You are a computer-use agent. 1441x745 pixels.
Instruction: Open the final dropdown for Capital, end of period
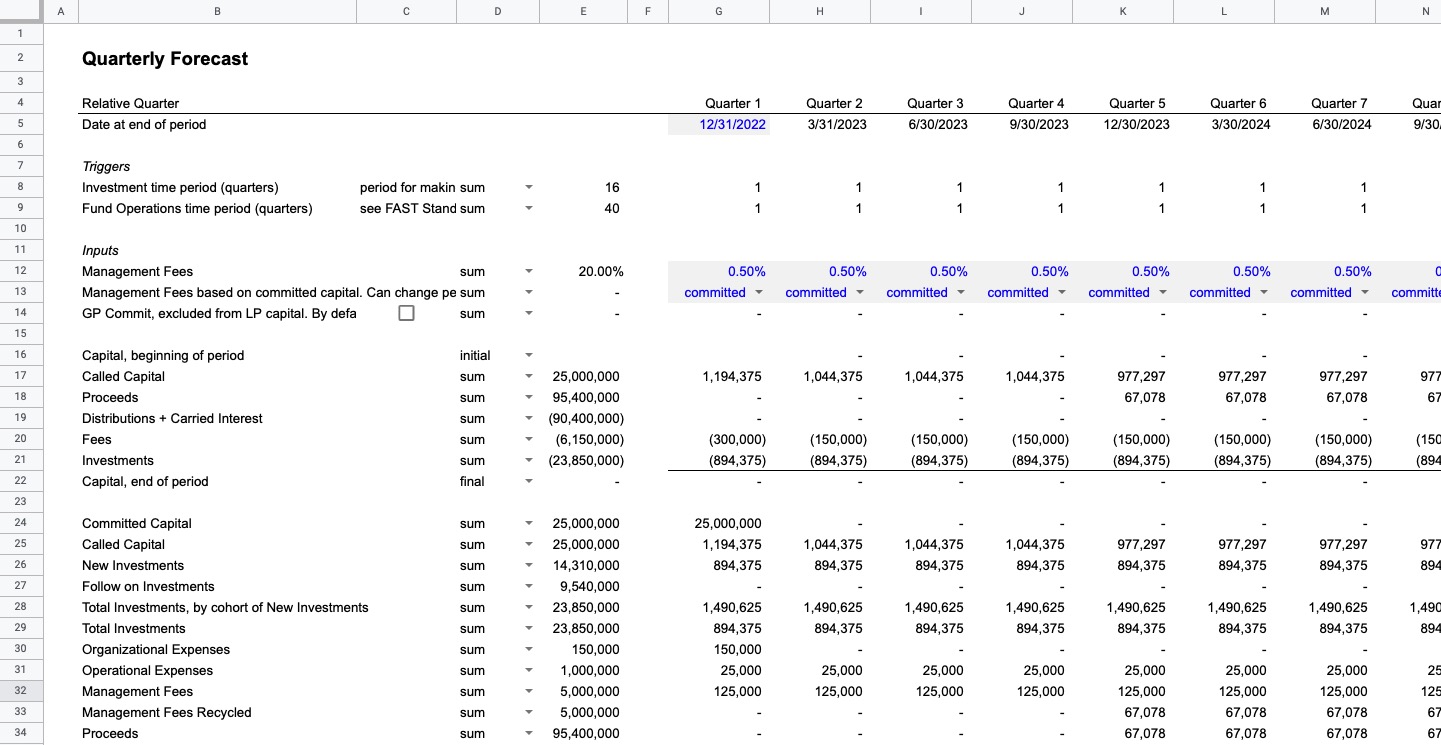coord(529,481)
